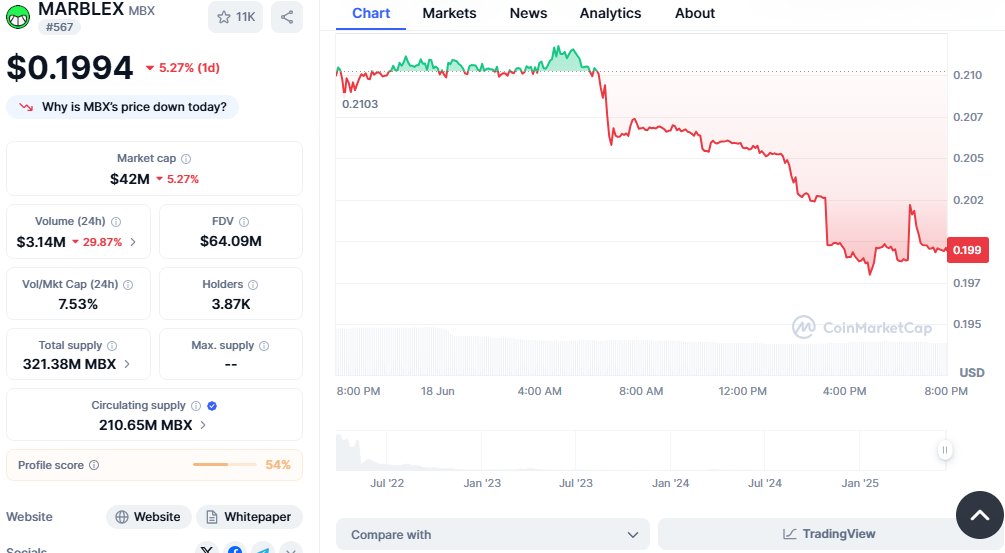Click the Total supply info icon
The height and width of the screenshot is (553, 1005).
pos(112,346)
